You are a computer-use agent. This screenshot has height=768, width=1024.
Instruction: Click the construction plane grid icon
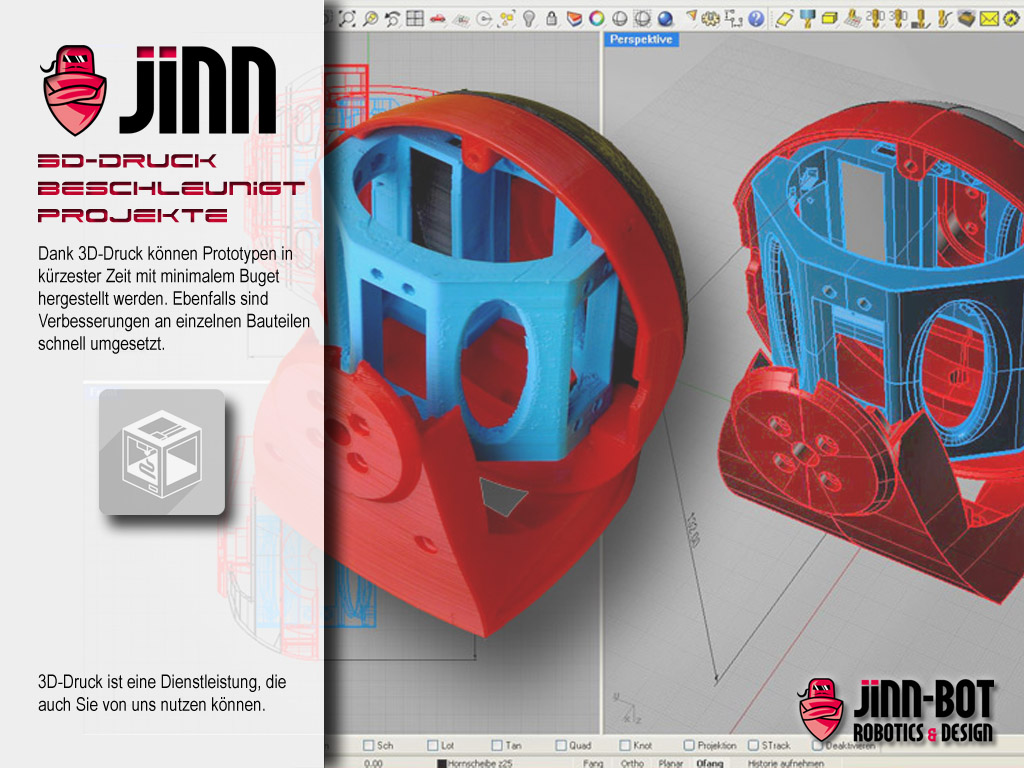click(462, 20)
